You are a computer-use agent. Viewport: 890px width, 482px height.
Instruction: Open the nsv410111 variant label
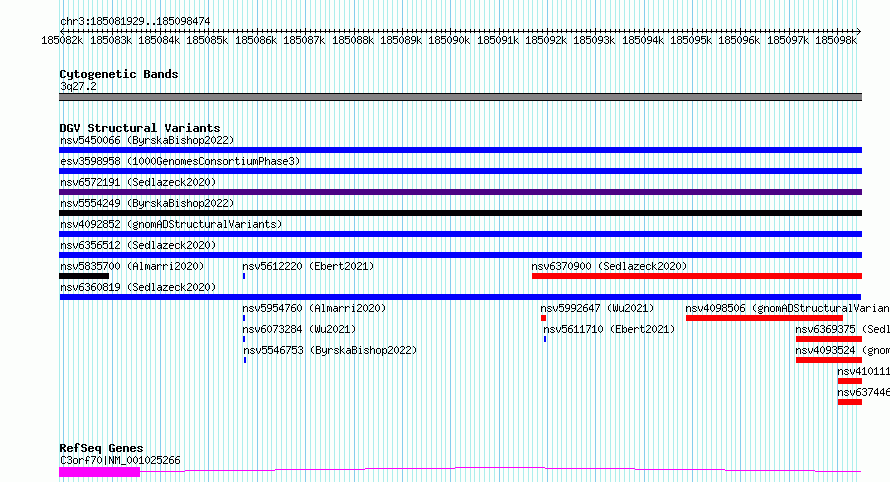[863, 371]
